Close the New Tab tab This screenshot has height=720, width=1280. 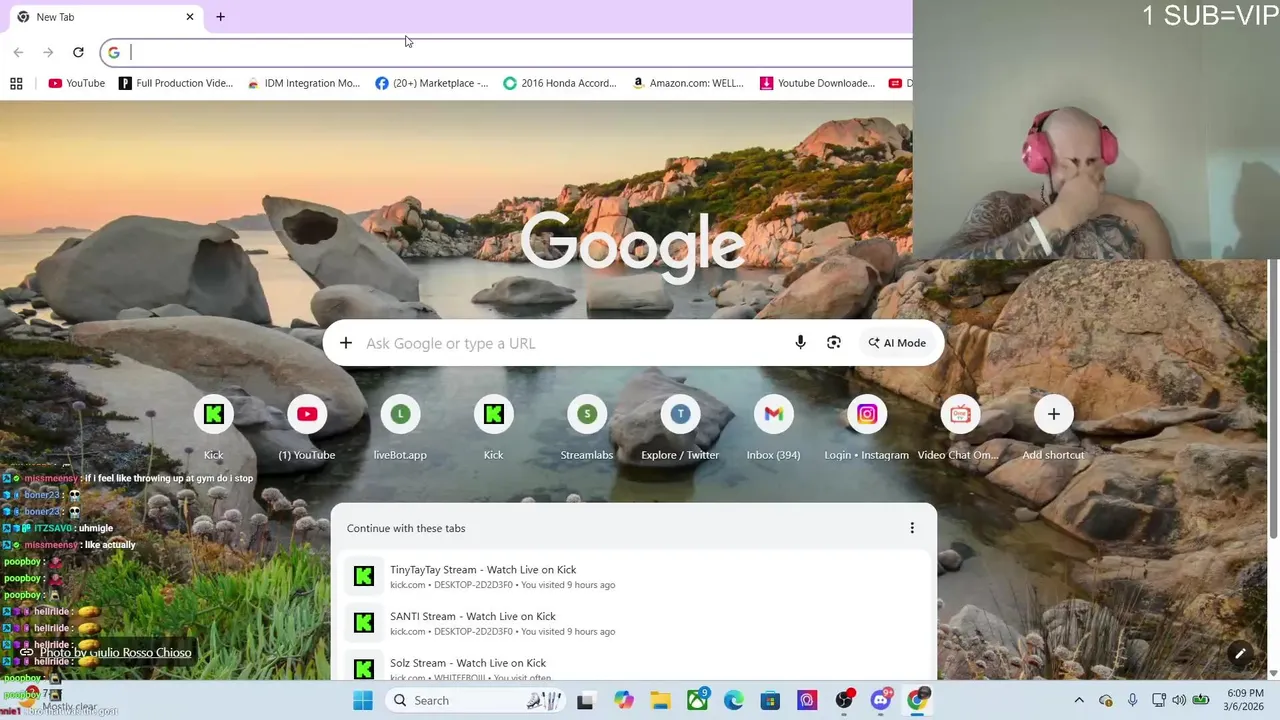pos(190,17)
